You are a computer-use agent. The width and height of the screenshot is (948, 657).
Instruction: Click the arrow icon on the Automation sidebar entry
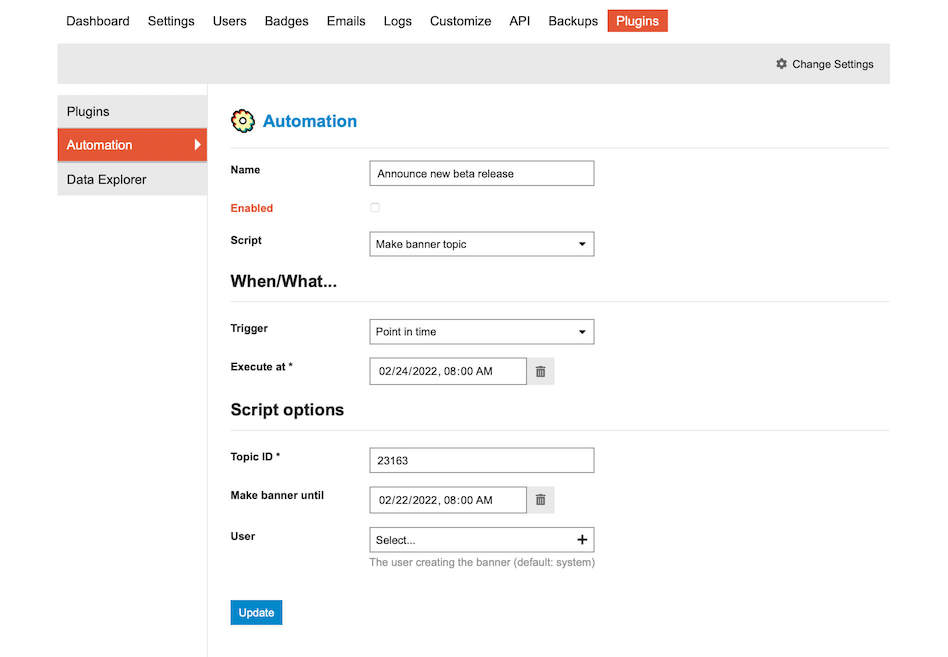[196, 144]
